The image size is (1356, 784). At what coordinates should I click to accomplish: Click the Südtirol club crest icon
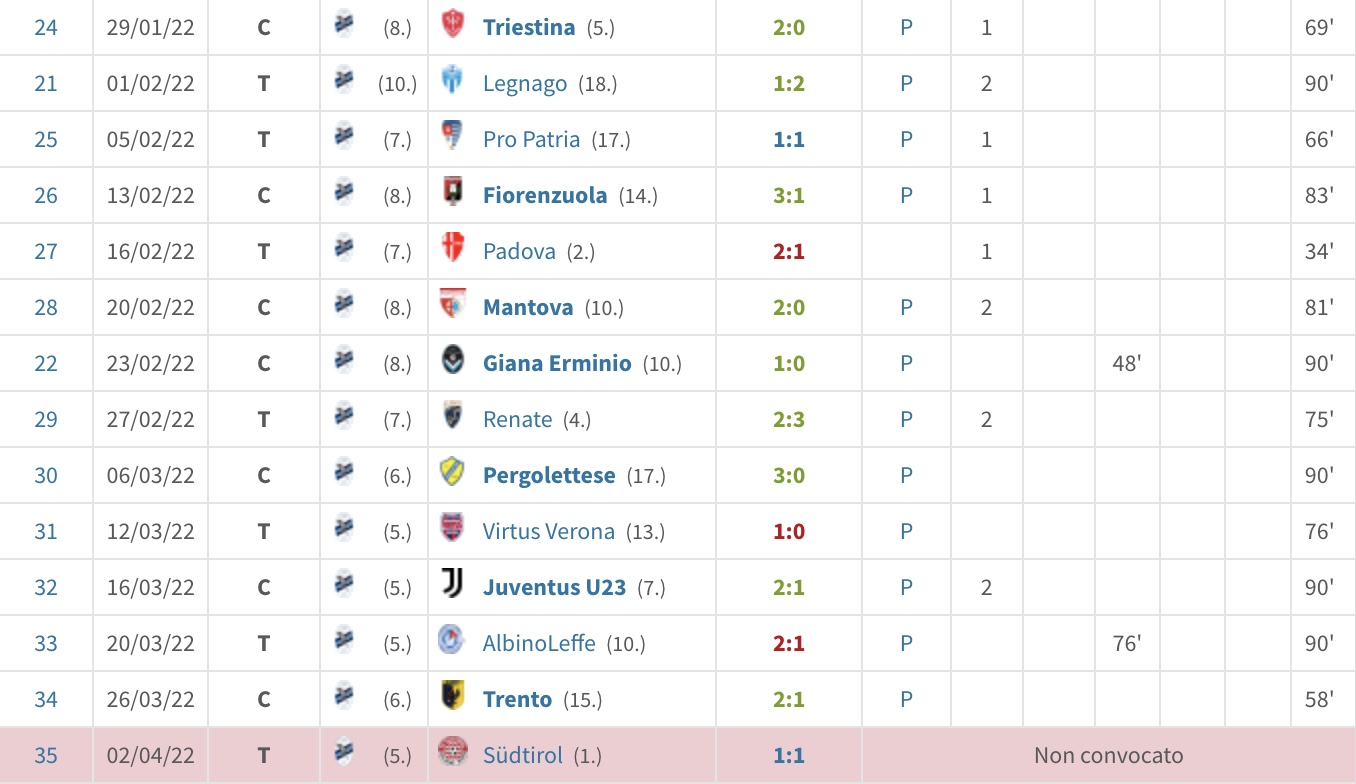(452, 755)
